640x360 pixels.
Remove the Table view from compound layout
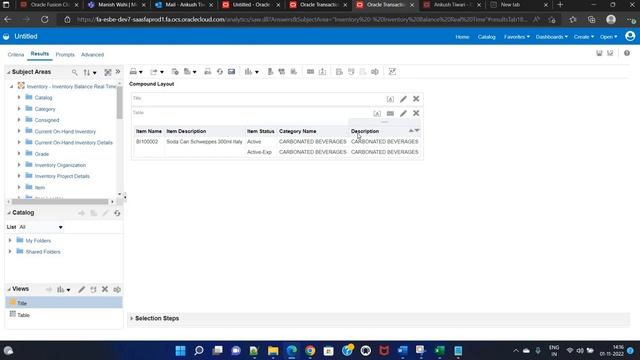[x=416, y=113]
